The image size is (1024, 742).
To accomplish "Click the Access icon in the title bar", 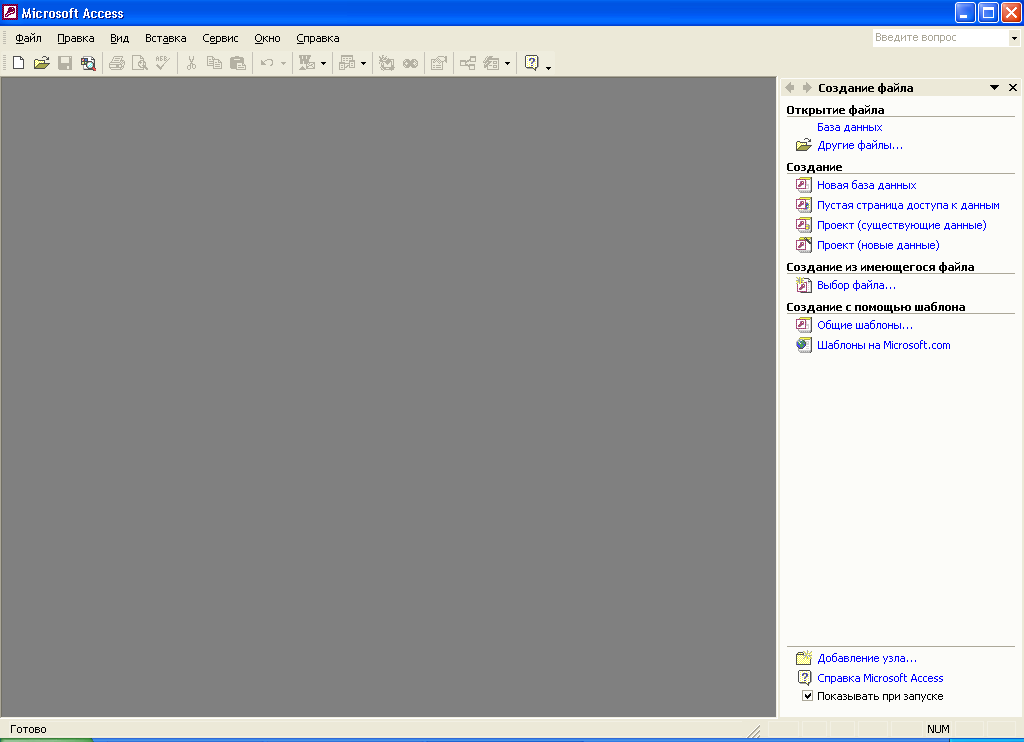I will (10, 12).
